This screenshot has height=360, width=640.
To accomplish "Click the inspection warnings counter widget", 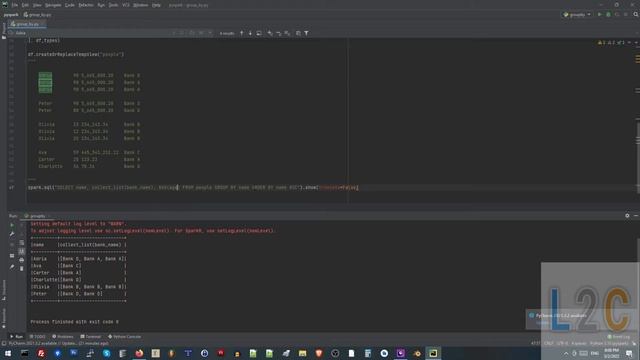I will point(611,42).
